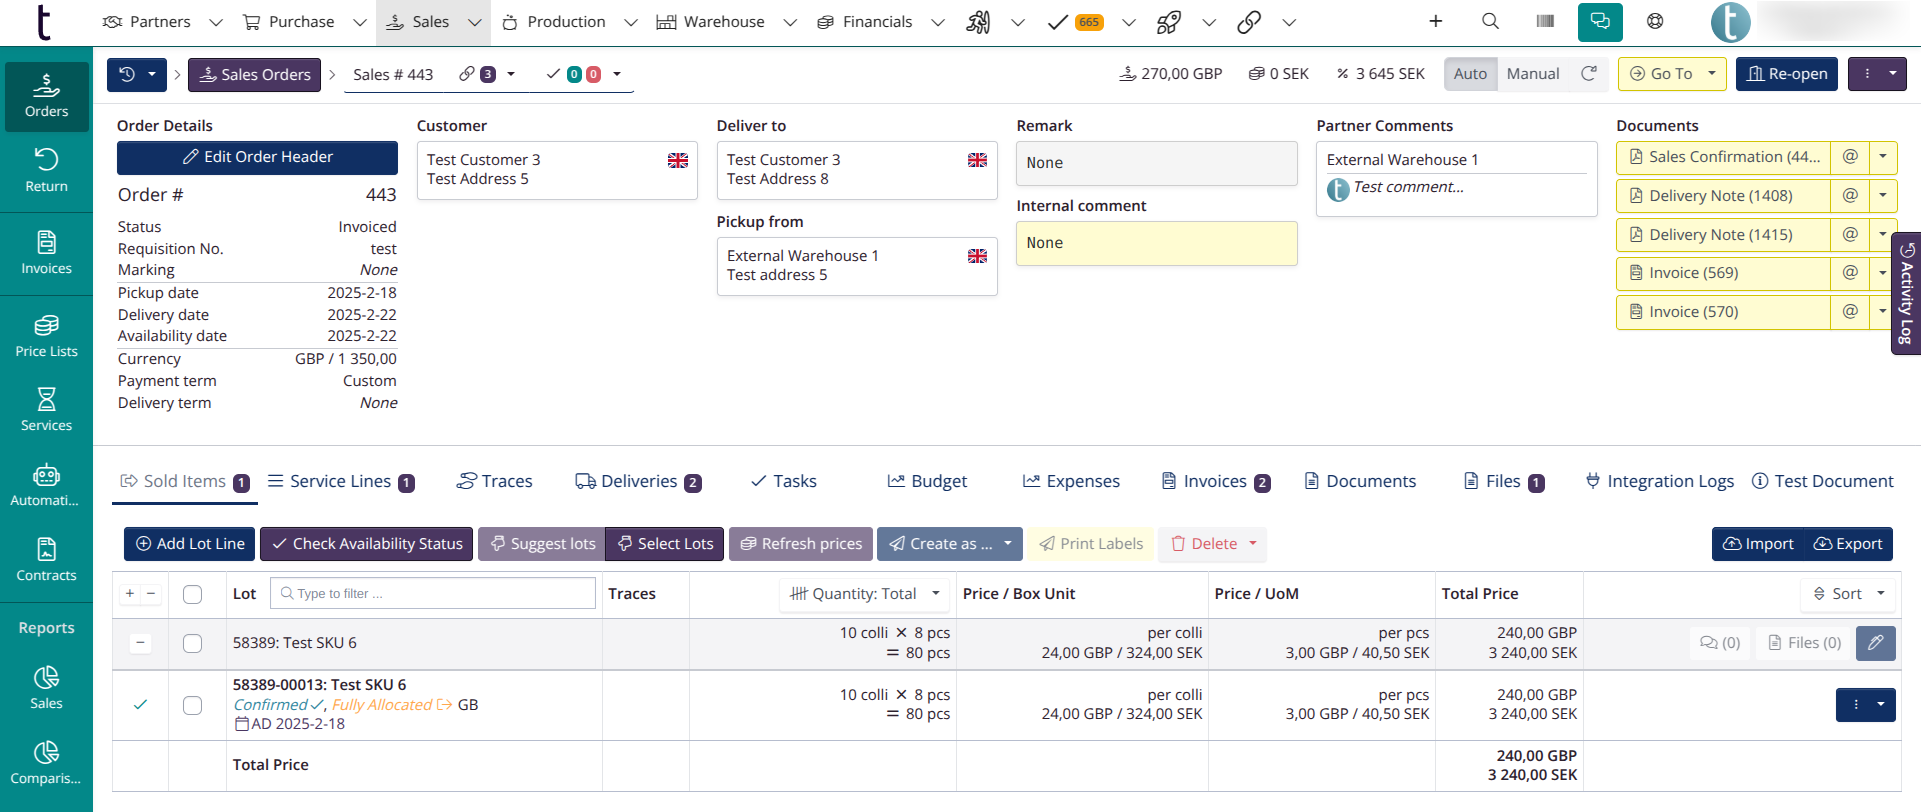Open Invoices in the left sidebar
Screen dimensions: 1921x812
point(46,252)
